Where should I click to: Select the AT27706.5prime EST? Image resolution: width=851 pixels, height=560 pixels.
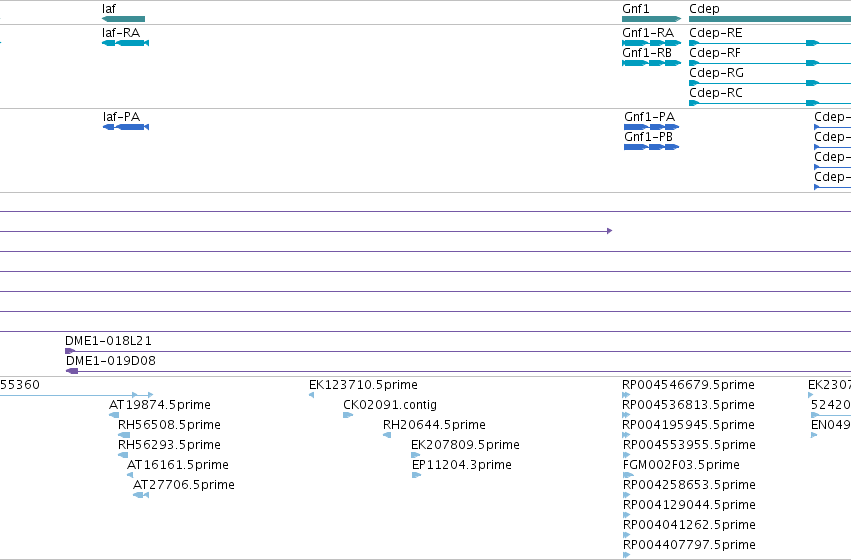(141, 495)
